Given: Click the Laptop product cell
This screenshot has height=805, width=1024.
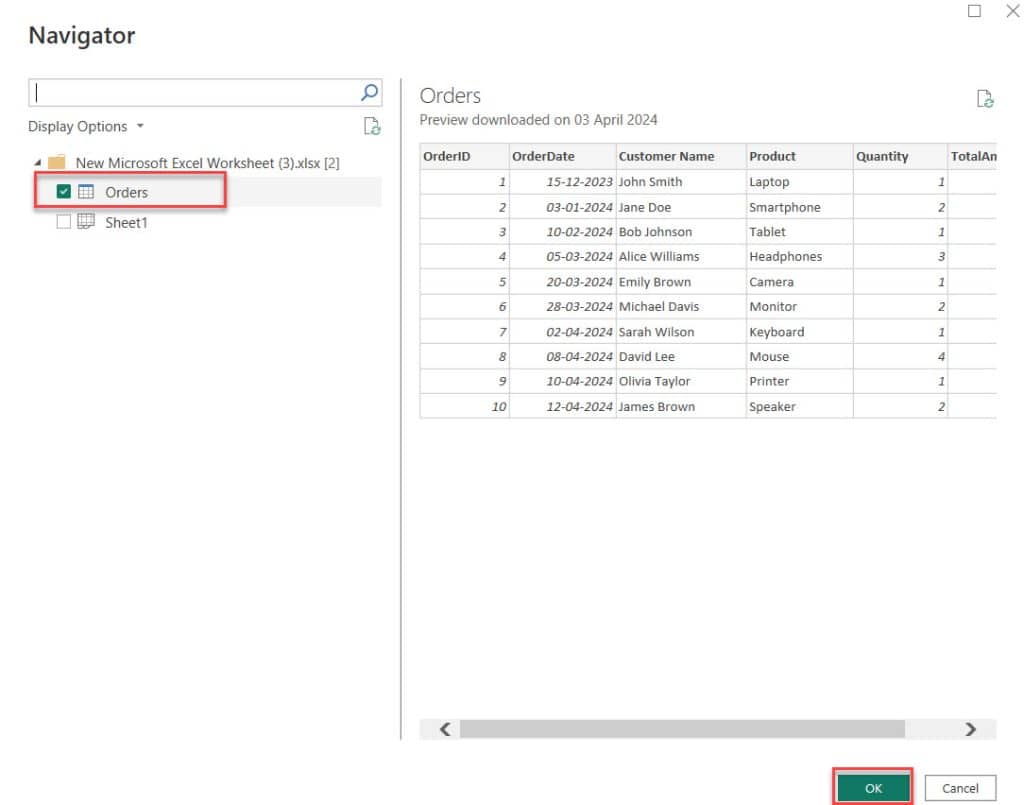Looking at the screenshot, I should [799, 182].
